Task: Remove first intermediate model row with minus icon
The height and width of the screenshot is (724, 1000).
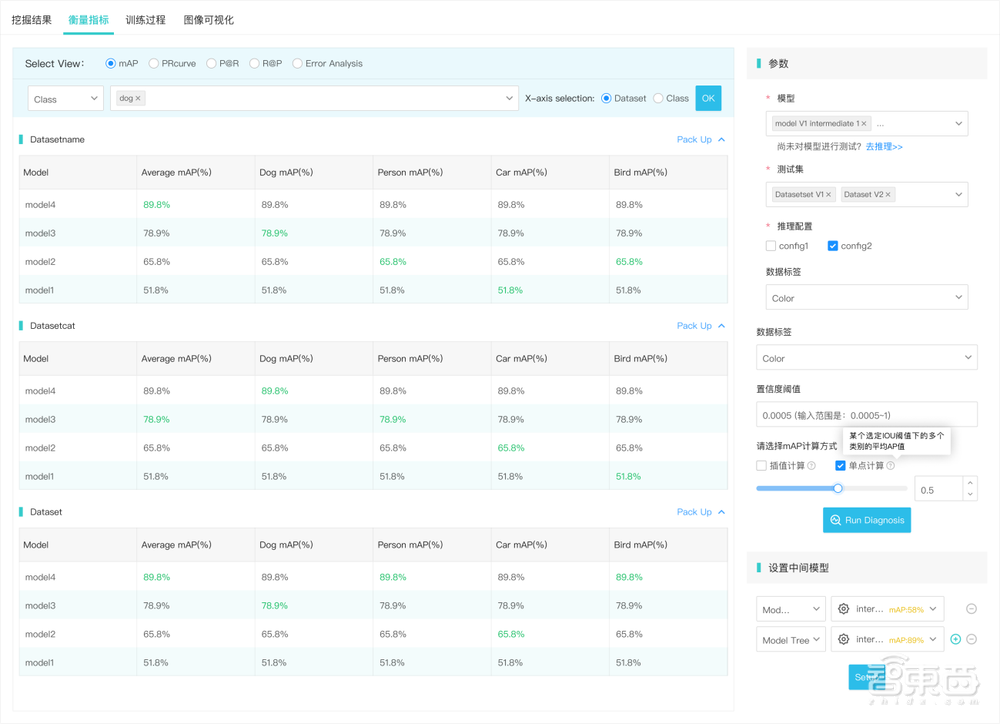Action: click(x=971, y=609)
